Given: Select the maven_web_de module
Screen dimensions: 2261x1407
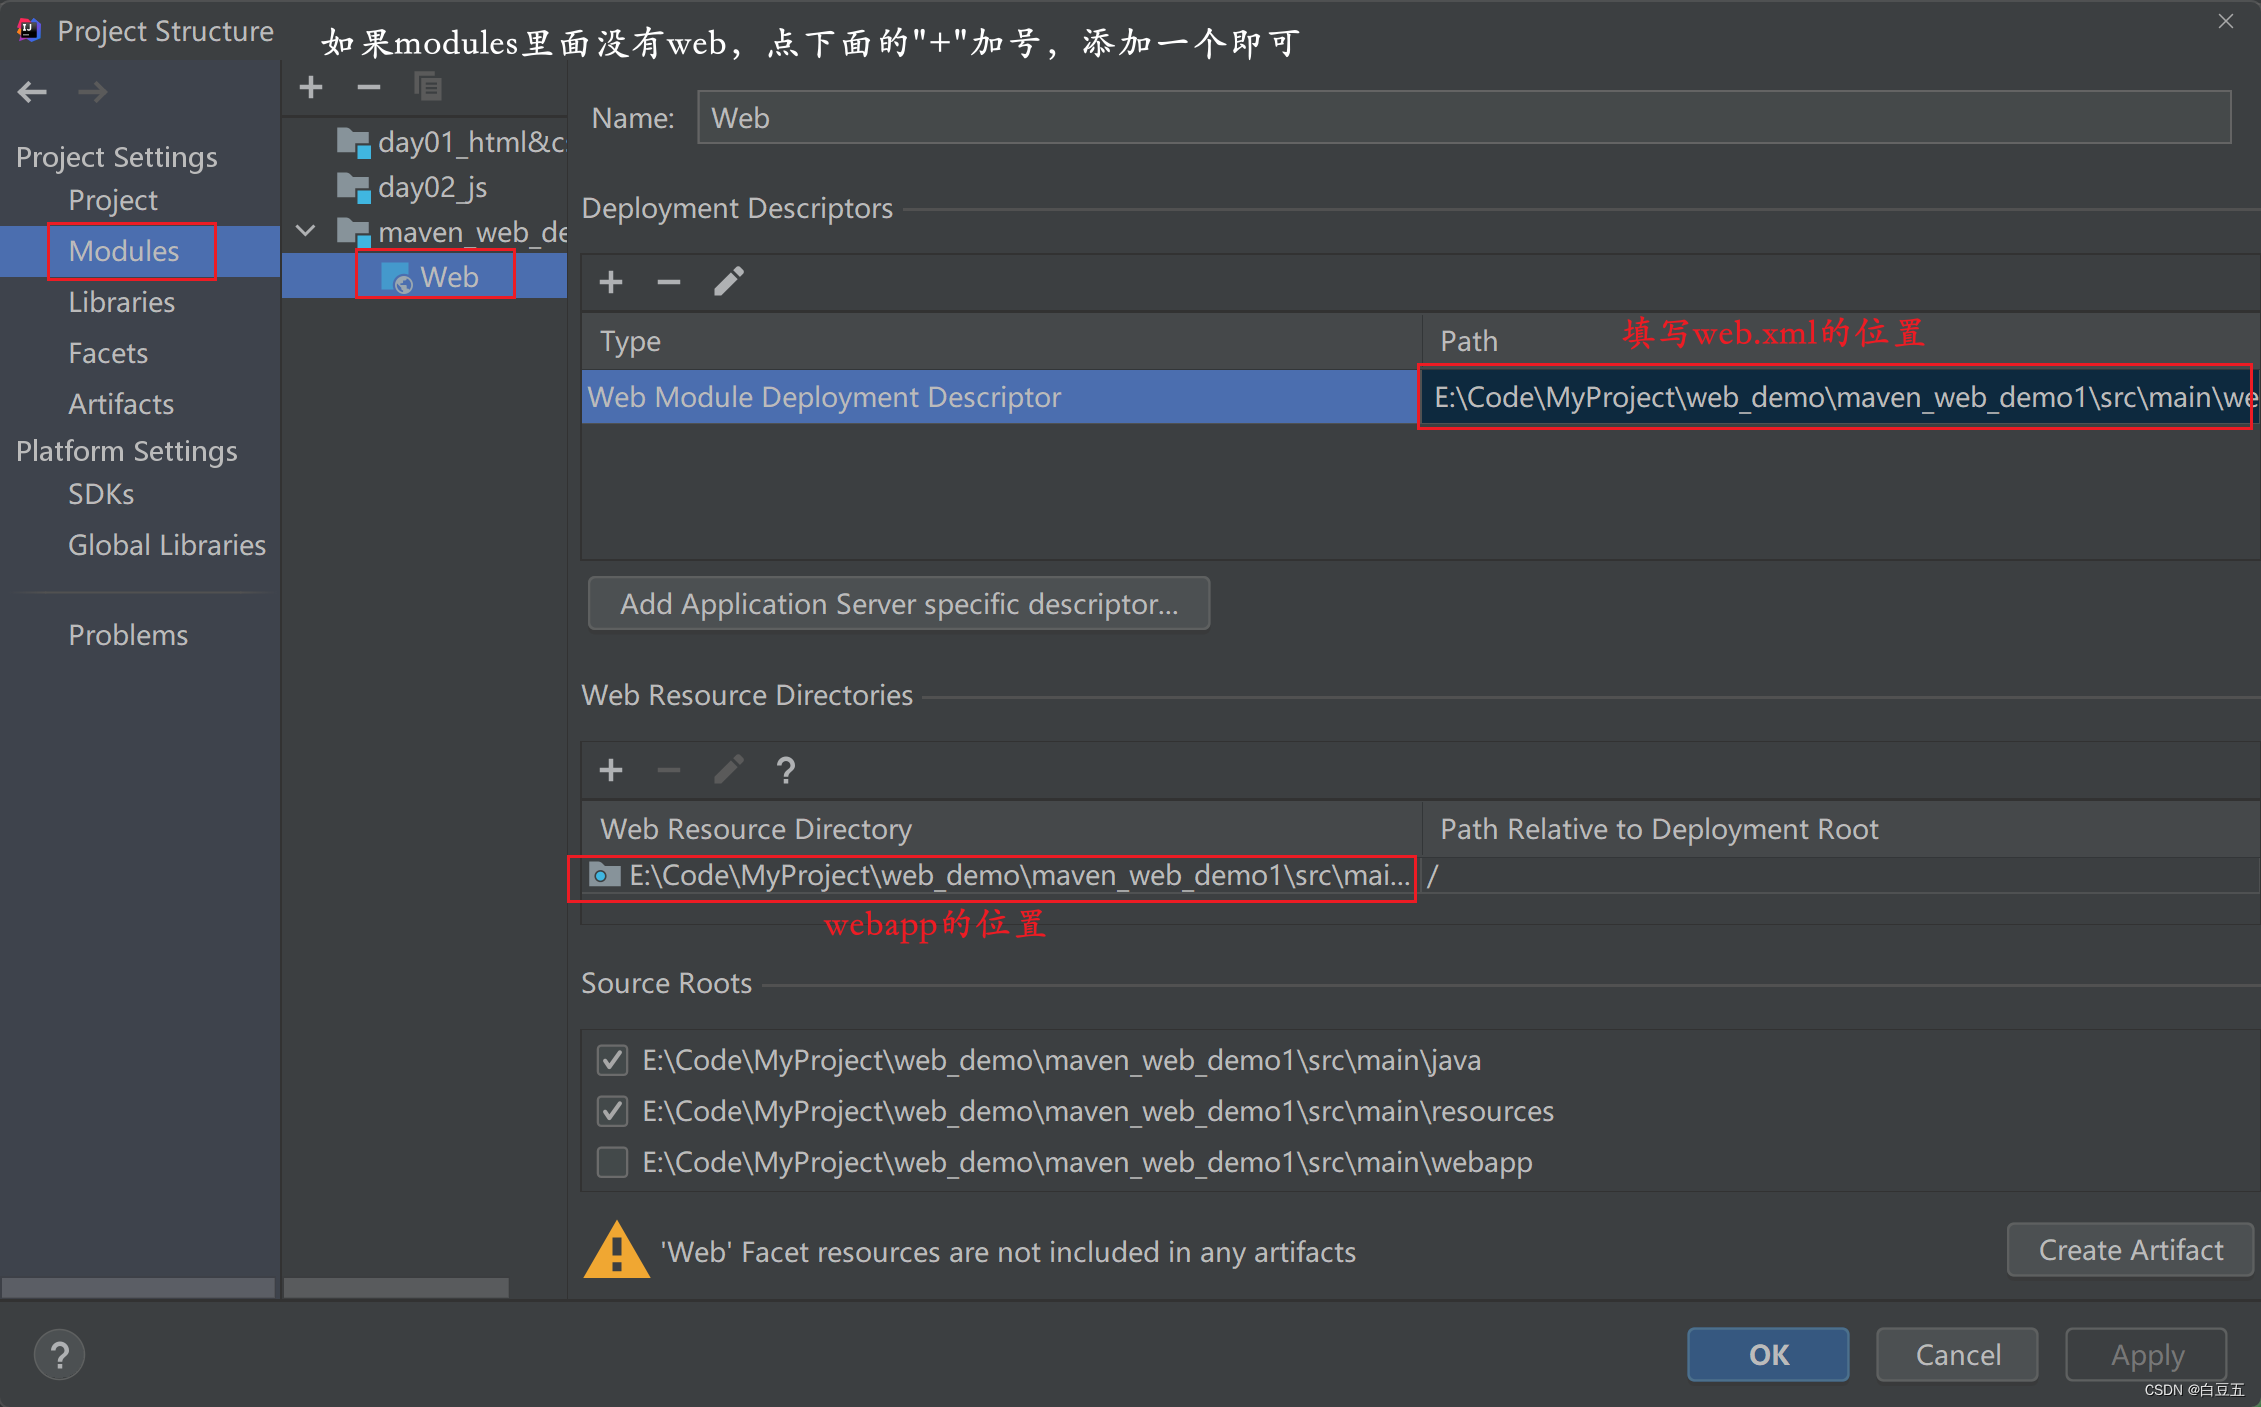Looking at the screenshot, I should (x=452, y=232).
